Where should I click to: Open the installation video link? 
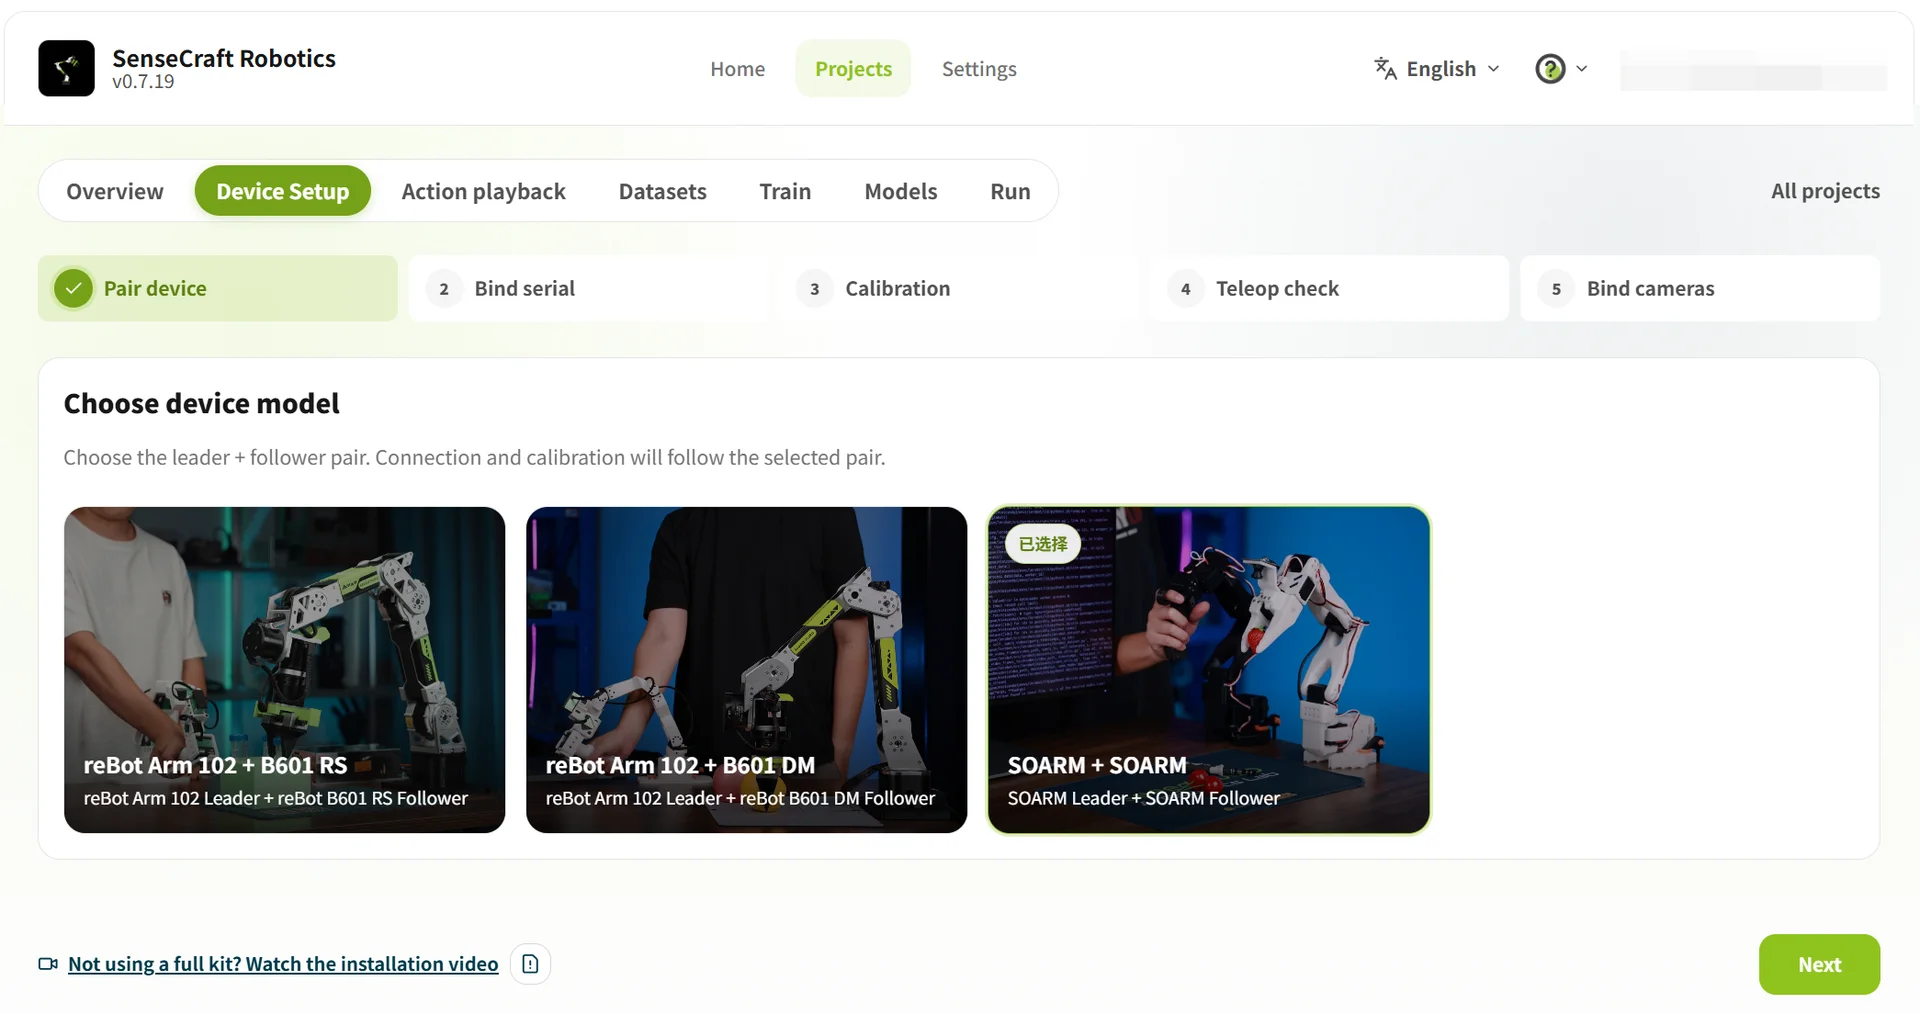(283, 964)
